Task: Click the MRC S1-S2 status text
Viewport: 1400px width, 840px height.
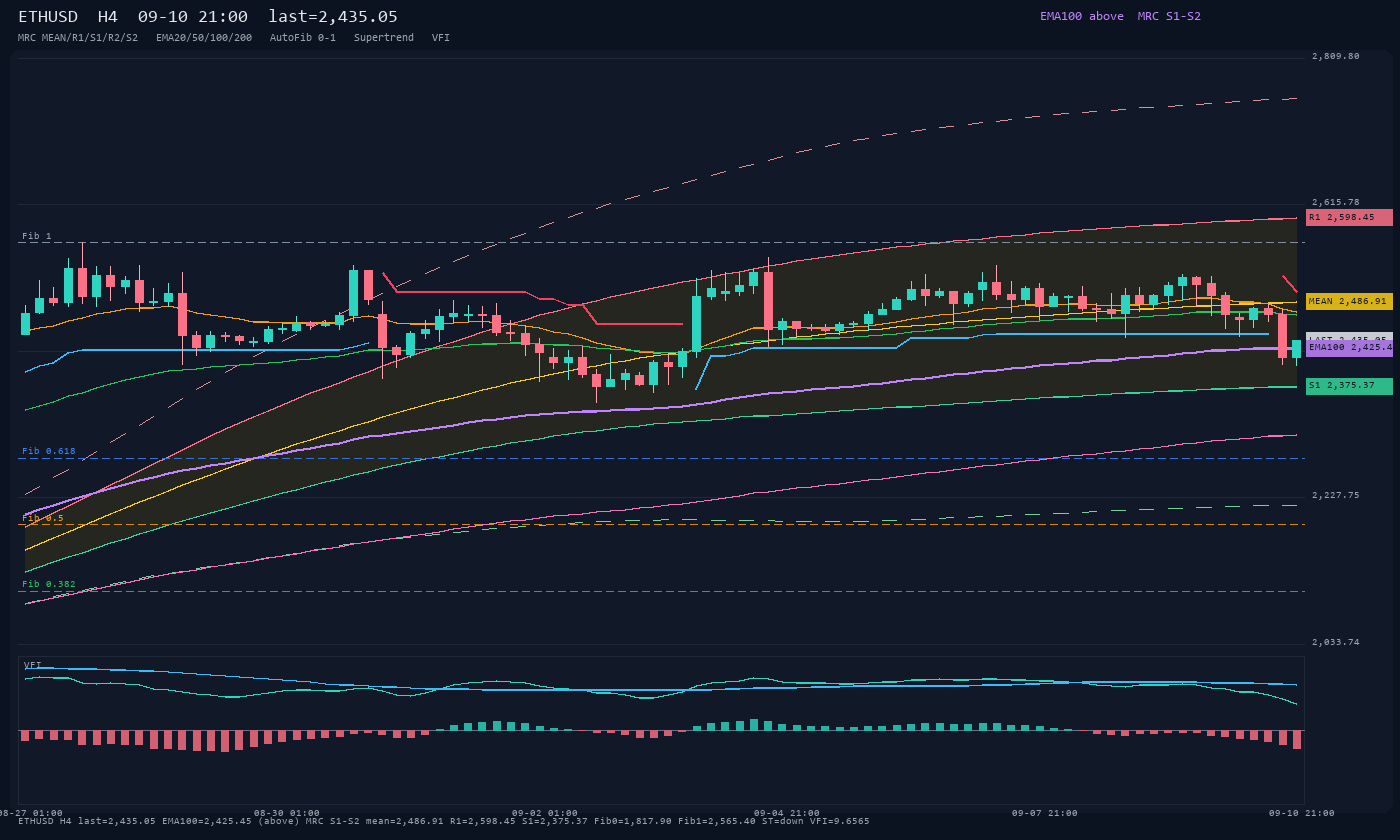Action: pos(1169,16)
